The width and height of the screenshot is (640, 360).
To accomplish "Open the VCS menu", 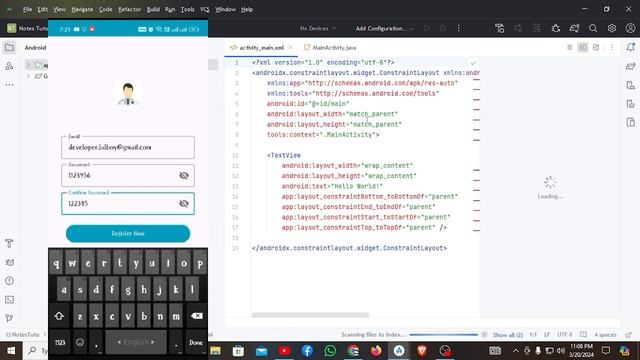I will click(204, 9).
